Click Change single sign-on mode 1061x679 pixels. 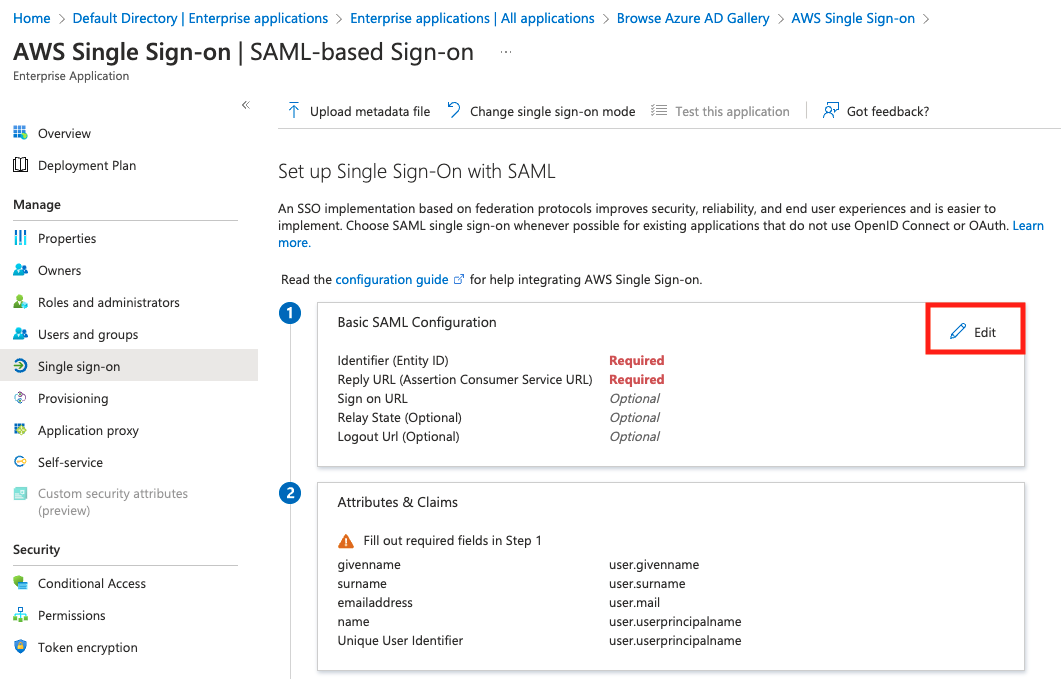(541, 111)
